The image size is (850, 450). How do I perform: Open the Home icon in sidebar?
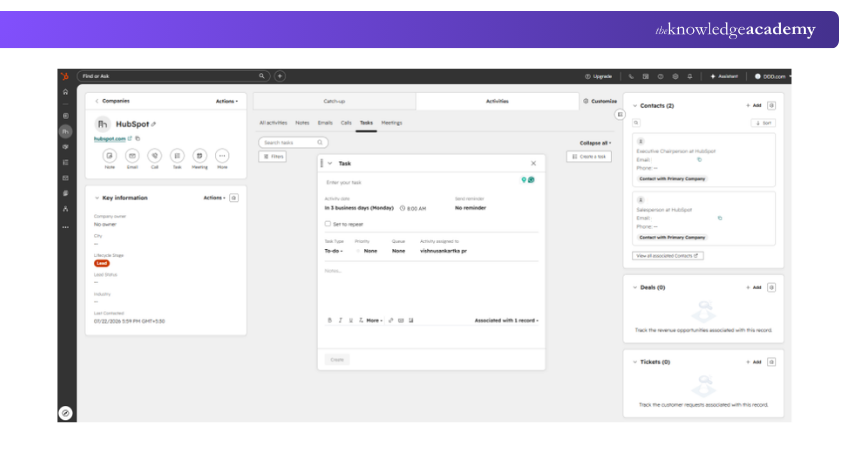tap(66, 92)
